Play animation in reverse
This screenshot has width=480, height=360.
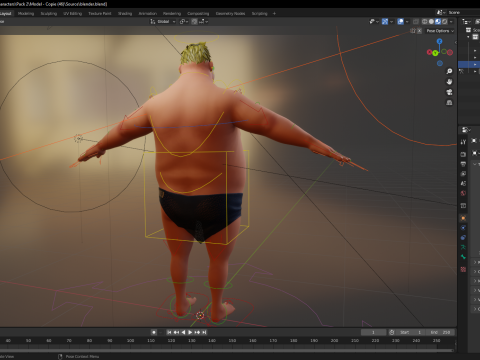tap(183, 332)
